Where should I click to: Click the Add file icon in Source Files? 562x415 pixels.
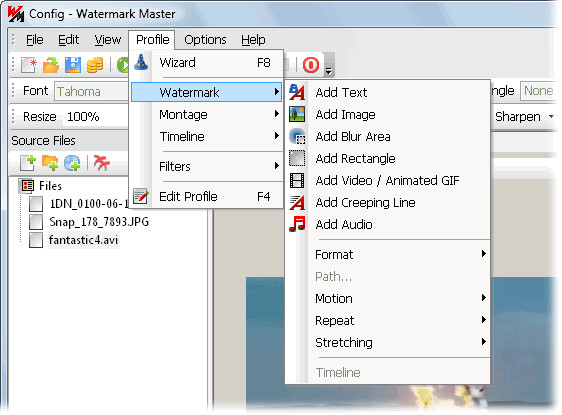pyautogui.click(x=28, y=163)
